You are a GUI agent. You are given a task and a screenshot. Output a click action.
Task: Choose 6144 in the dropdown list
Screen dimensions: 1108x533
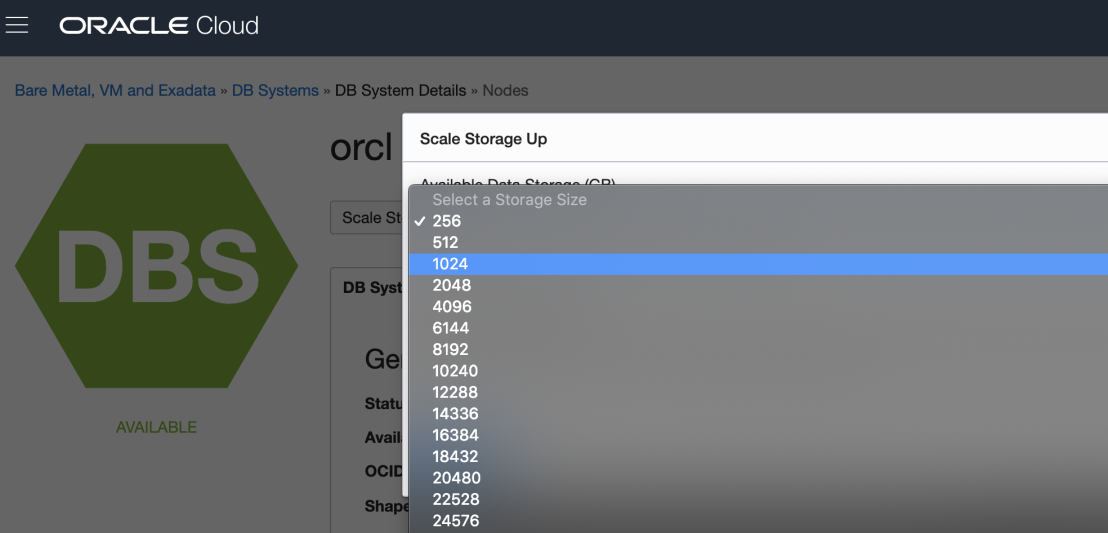click(x=451, y=328)
